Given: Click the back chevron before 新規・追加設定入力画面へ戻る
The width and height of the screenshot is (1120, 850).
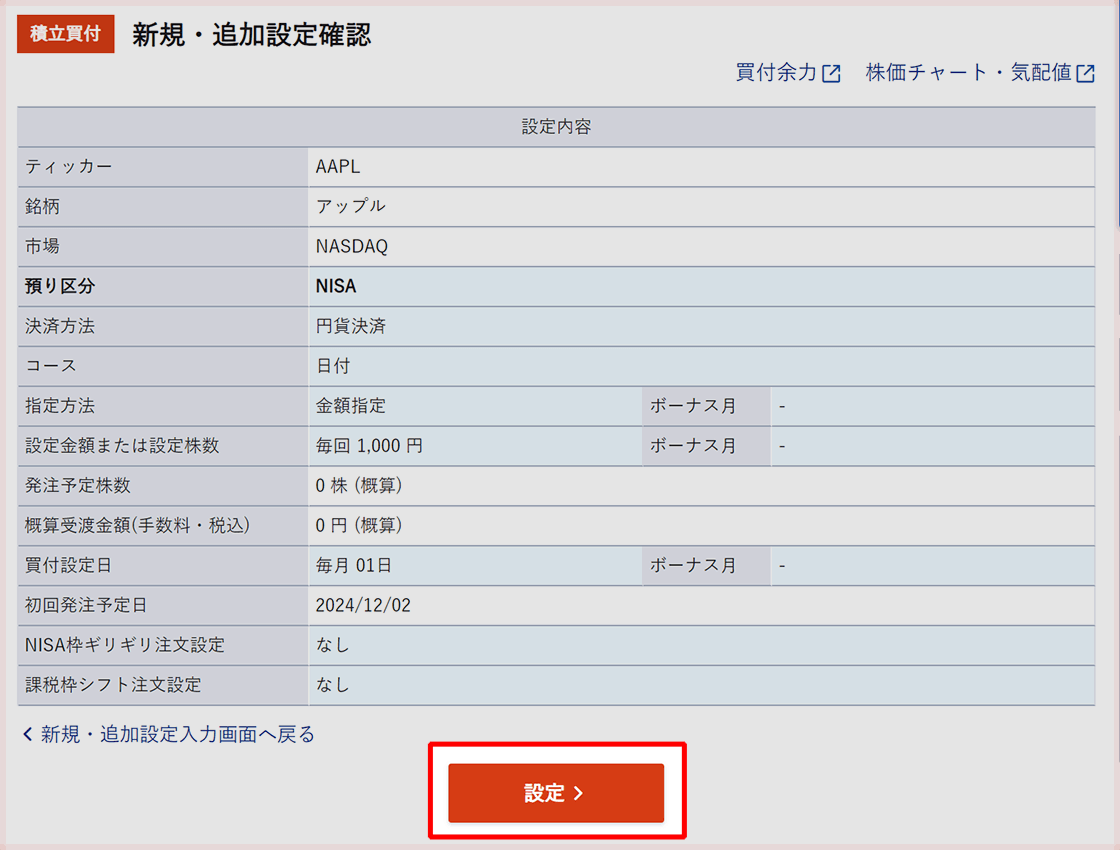Looking at the screenshot, I should click(28, 734).
